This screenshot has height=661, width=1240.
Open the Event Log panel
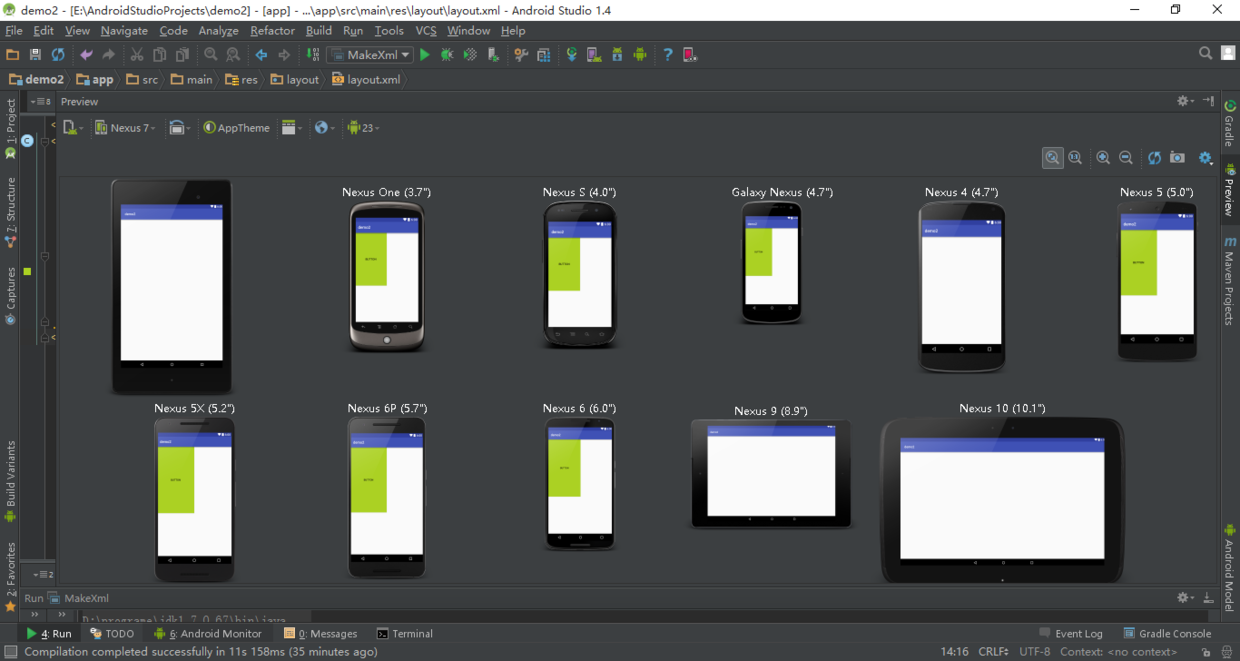pos(1071,634)
